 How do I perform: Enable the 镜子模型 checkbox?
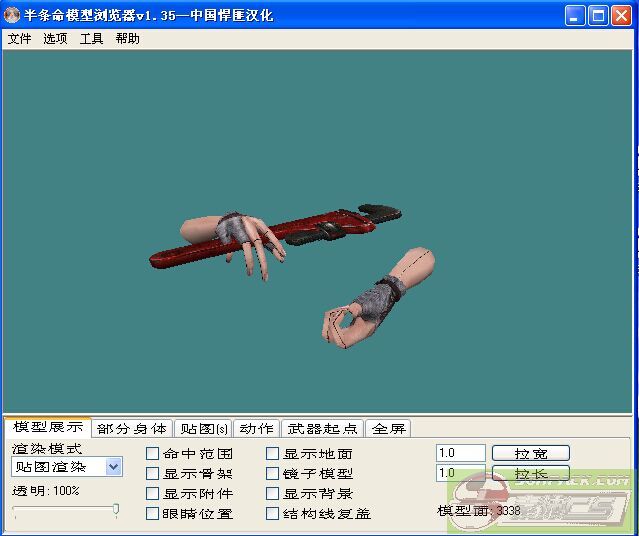[273, 474]
